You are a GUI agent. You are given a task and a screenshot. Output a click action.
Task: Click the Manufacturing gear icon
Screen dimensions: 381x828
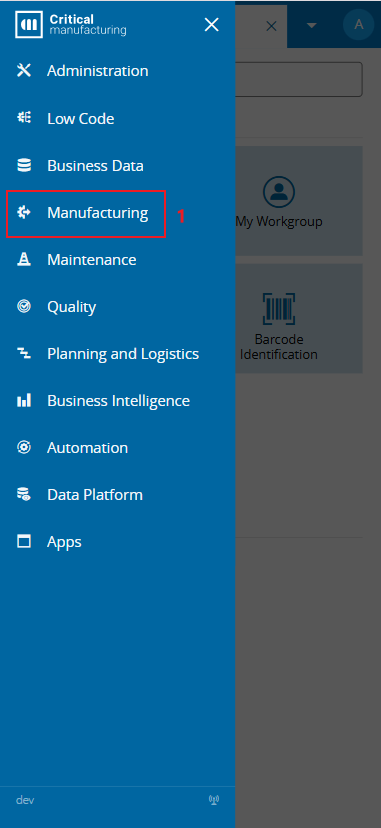(24, 212)
